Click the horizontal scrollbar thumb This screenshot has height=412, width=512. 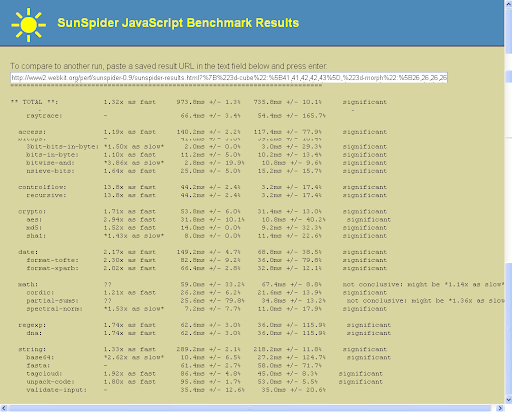click(x=249, y=408)
